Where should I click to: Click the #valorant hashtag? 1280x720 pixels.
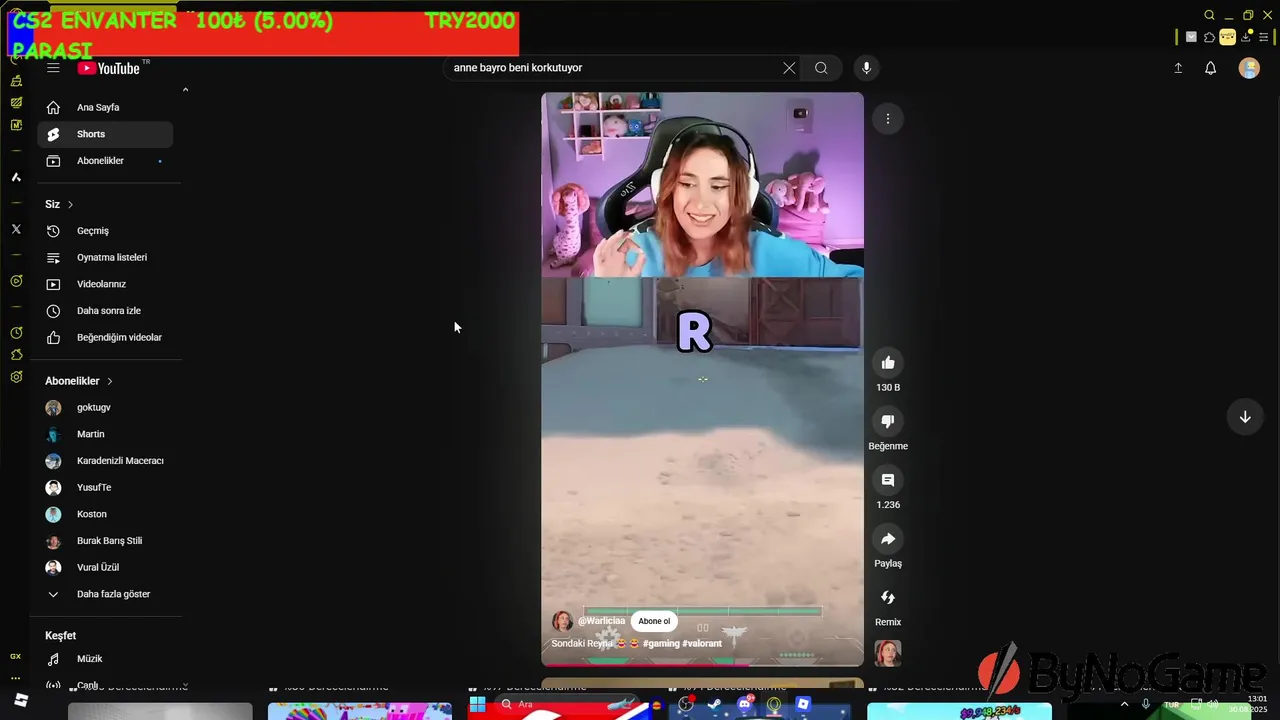(702, 643)
